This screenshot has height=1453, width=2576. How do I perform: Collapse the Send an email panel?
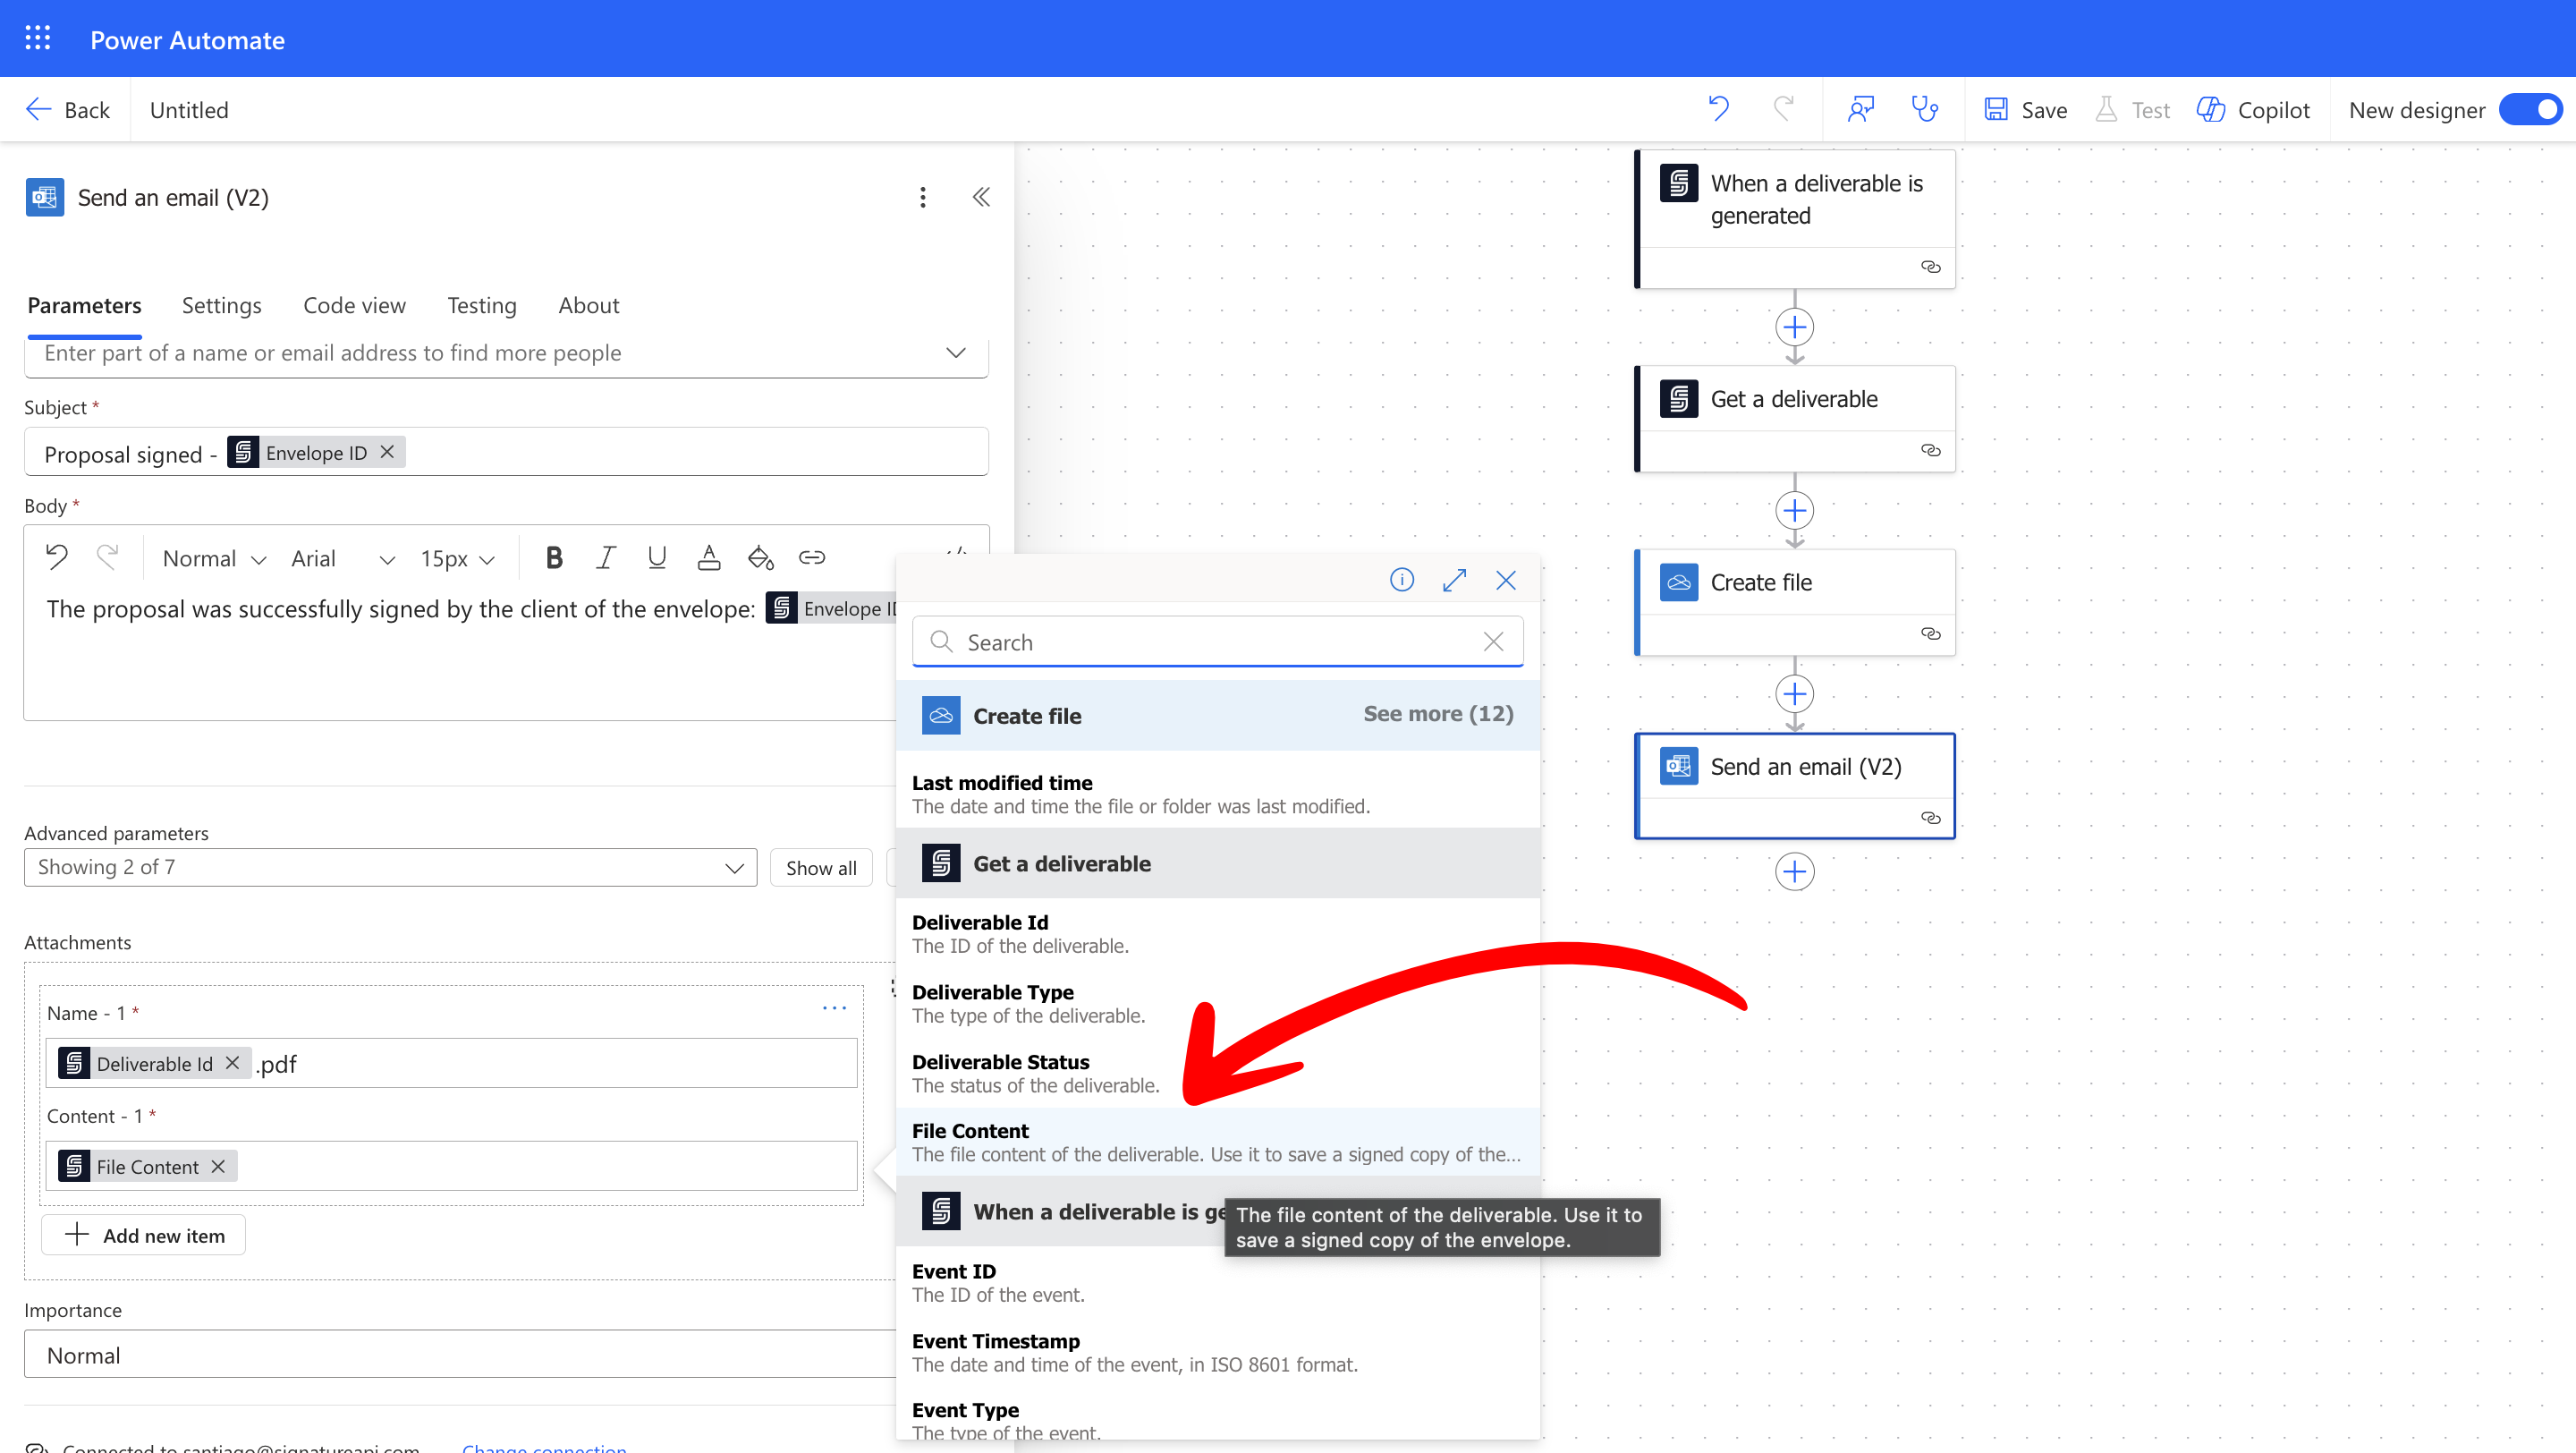(981, 197)
